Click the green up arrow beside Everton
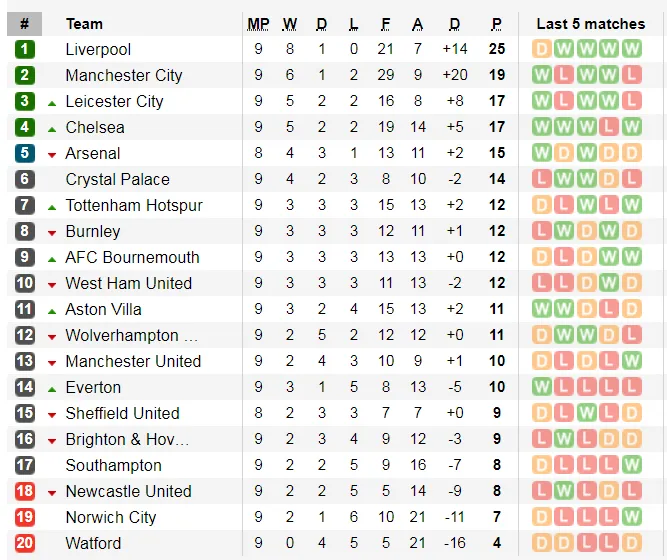This screenshot has width=667, height=560. [52, 388]
